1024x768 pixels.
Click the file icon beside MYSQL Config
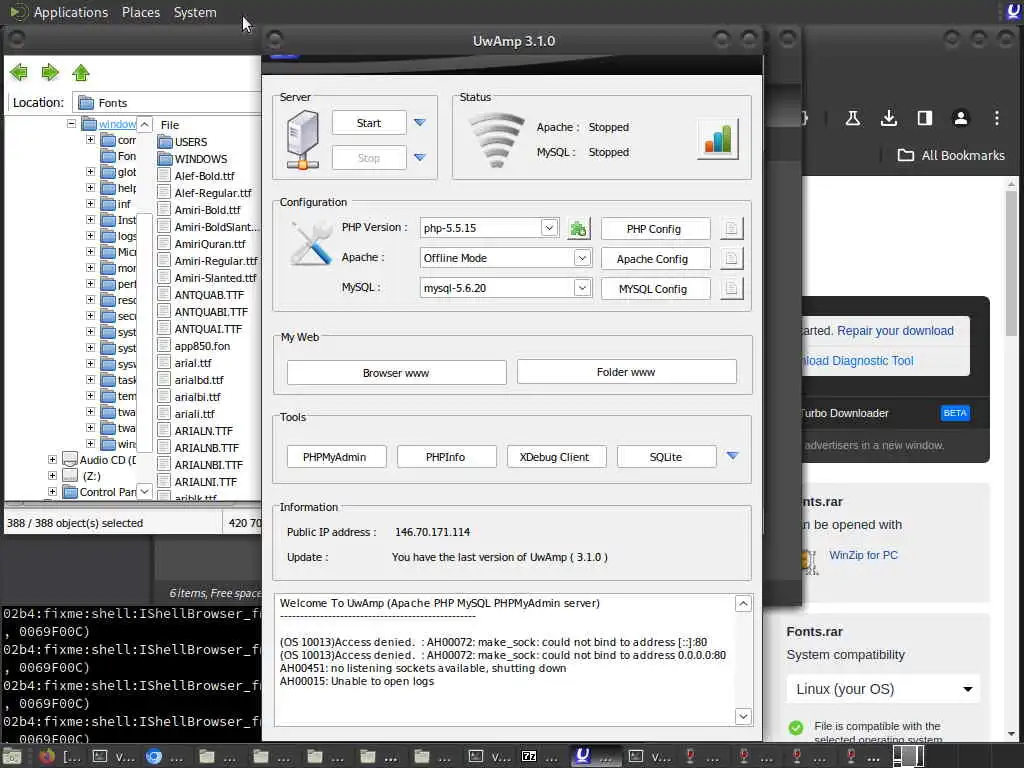click(731, 289)
